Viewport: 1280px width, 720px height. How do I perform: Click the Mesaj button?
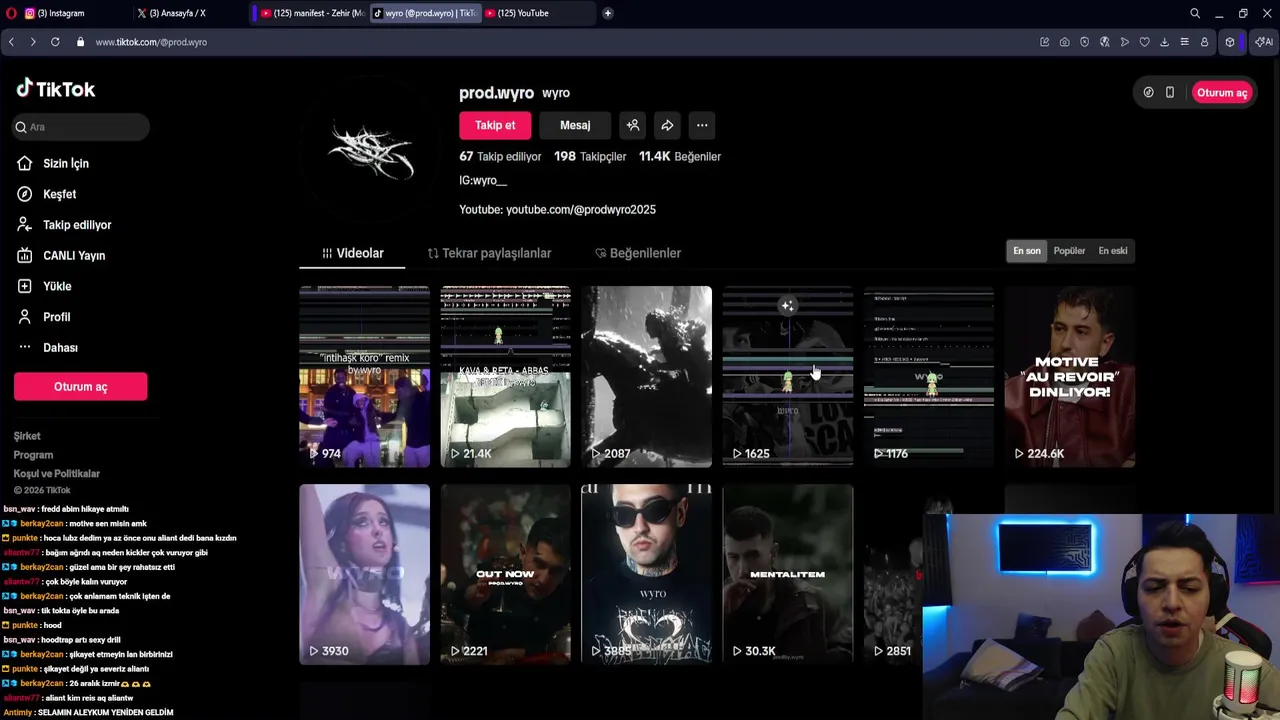coord(575,125)
